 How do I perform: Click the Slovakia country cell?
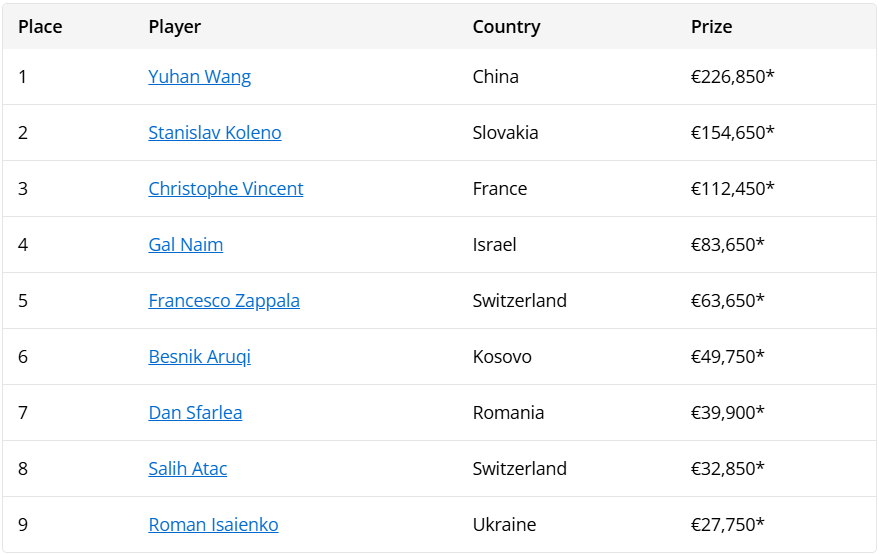(x=505, y=133)
